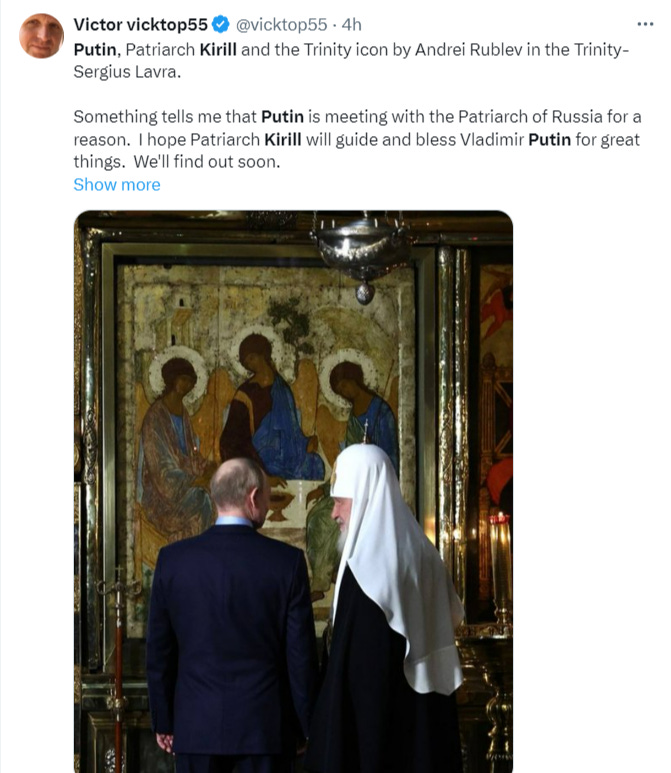Open Victor vicktop55's profile avatar

click(x=41, y=35)
